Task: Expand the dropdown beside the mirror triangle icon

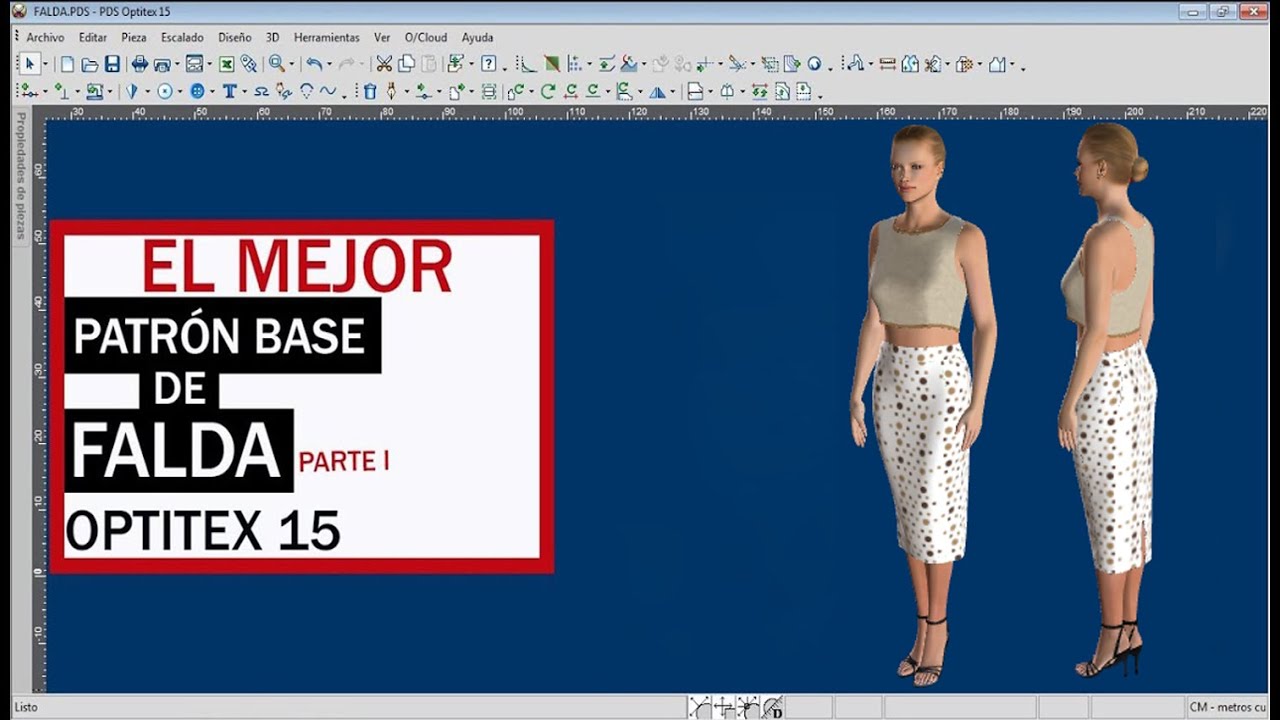Action: tap(673, 92)
